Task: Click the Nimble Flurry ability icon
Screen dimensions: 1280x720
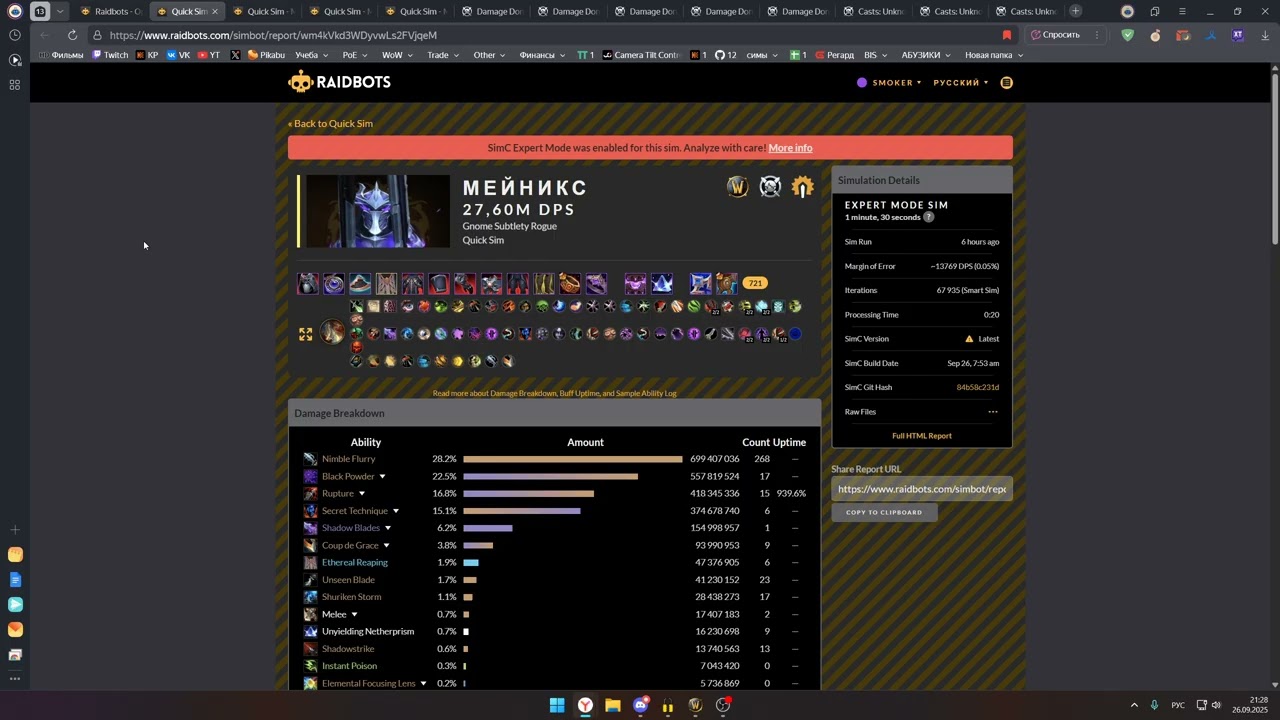Action: coord(310,459)
